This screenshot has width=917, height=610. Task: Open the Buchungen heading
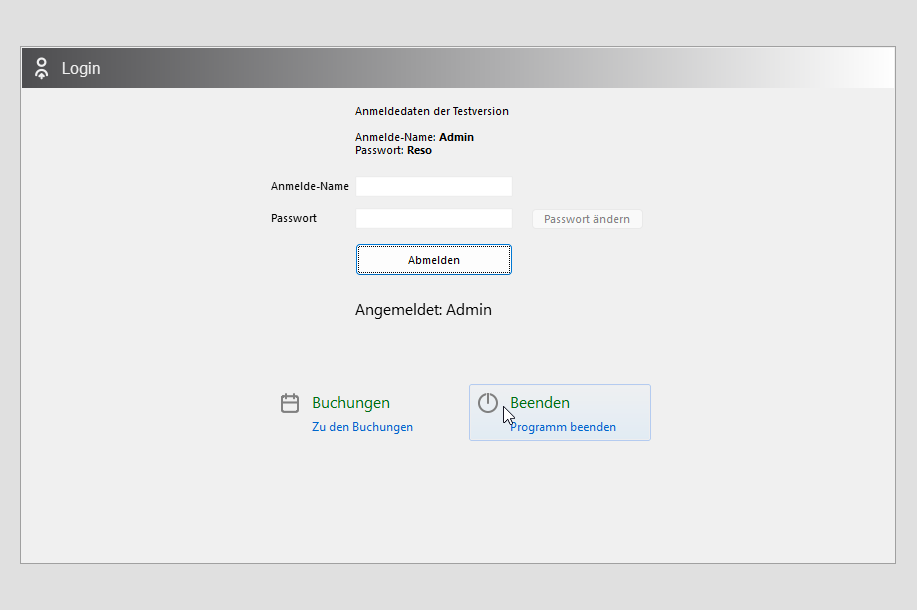click(x=351, y=403)
